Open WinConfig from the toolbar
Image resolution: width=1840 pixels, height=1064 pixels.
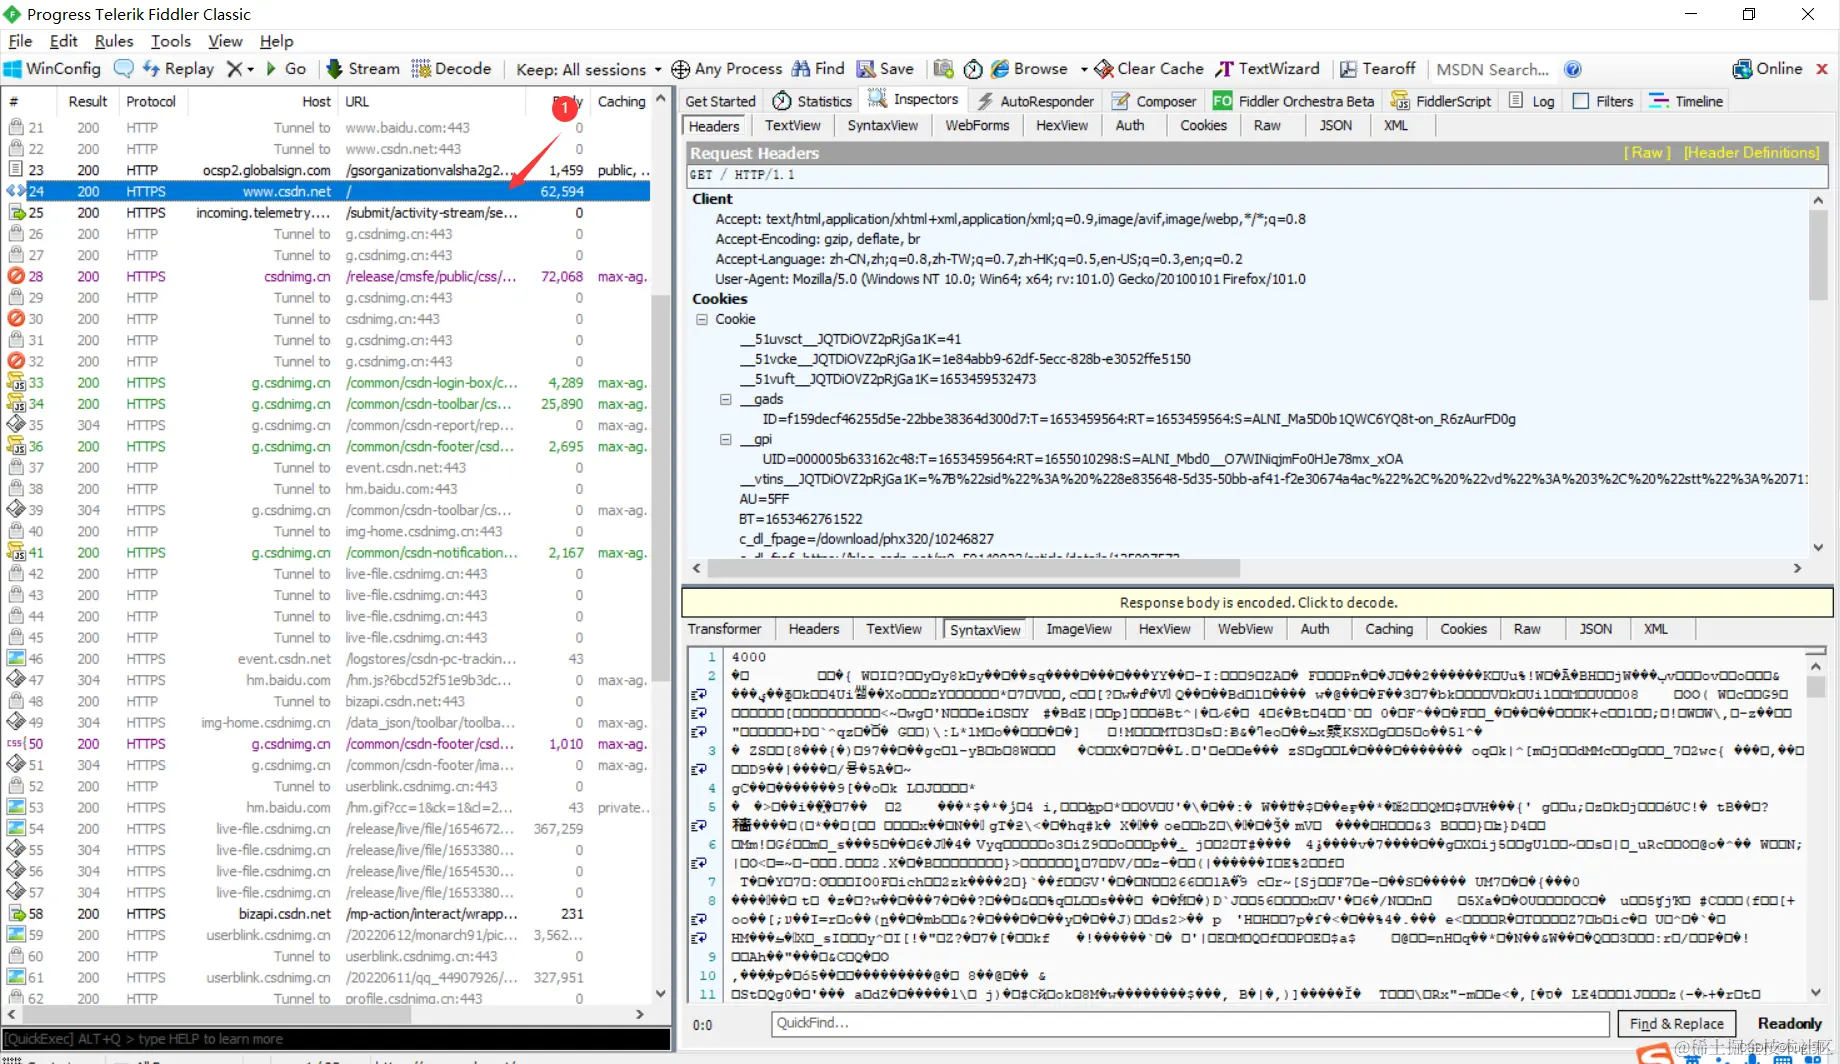click(53, 69)
